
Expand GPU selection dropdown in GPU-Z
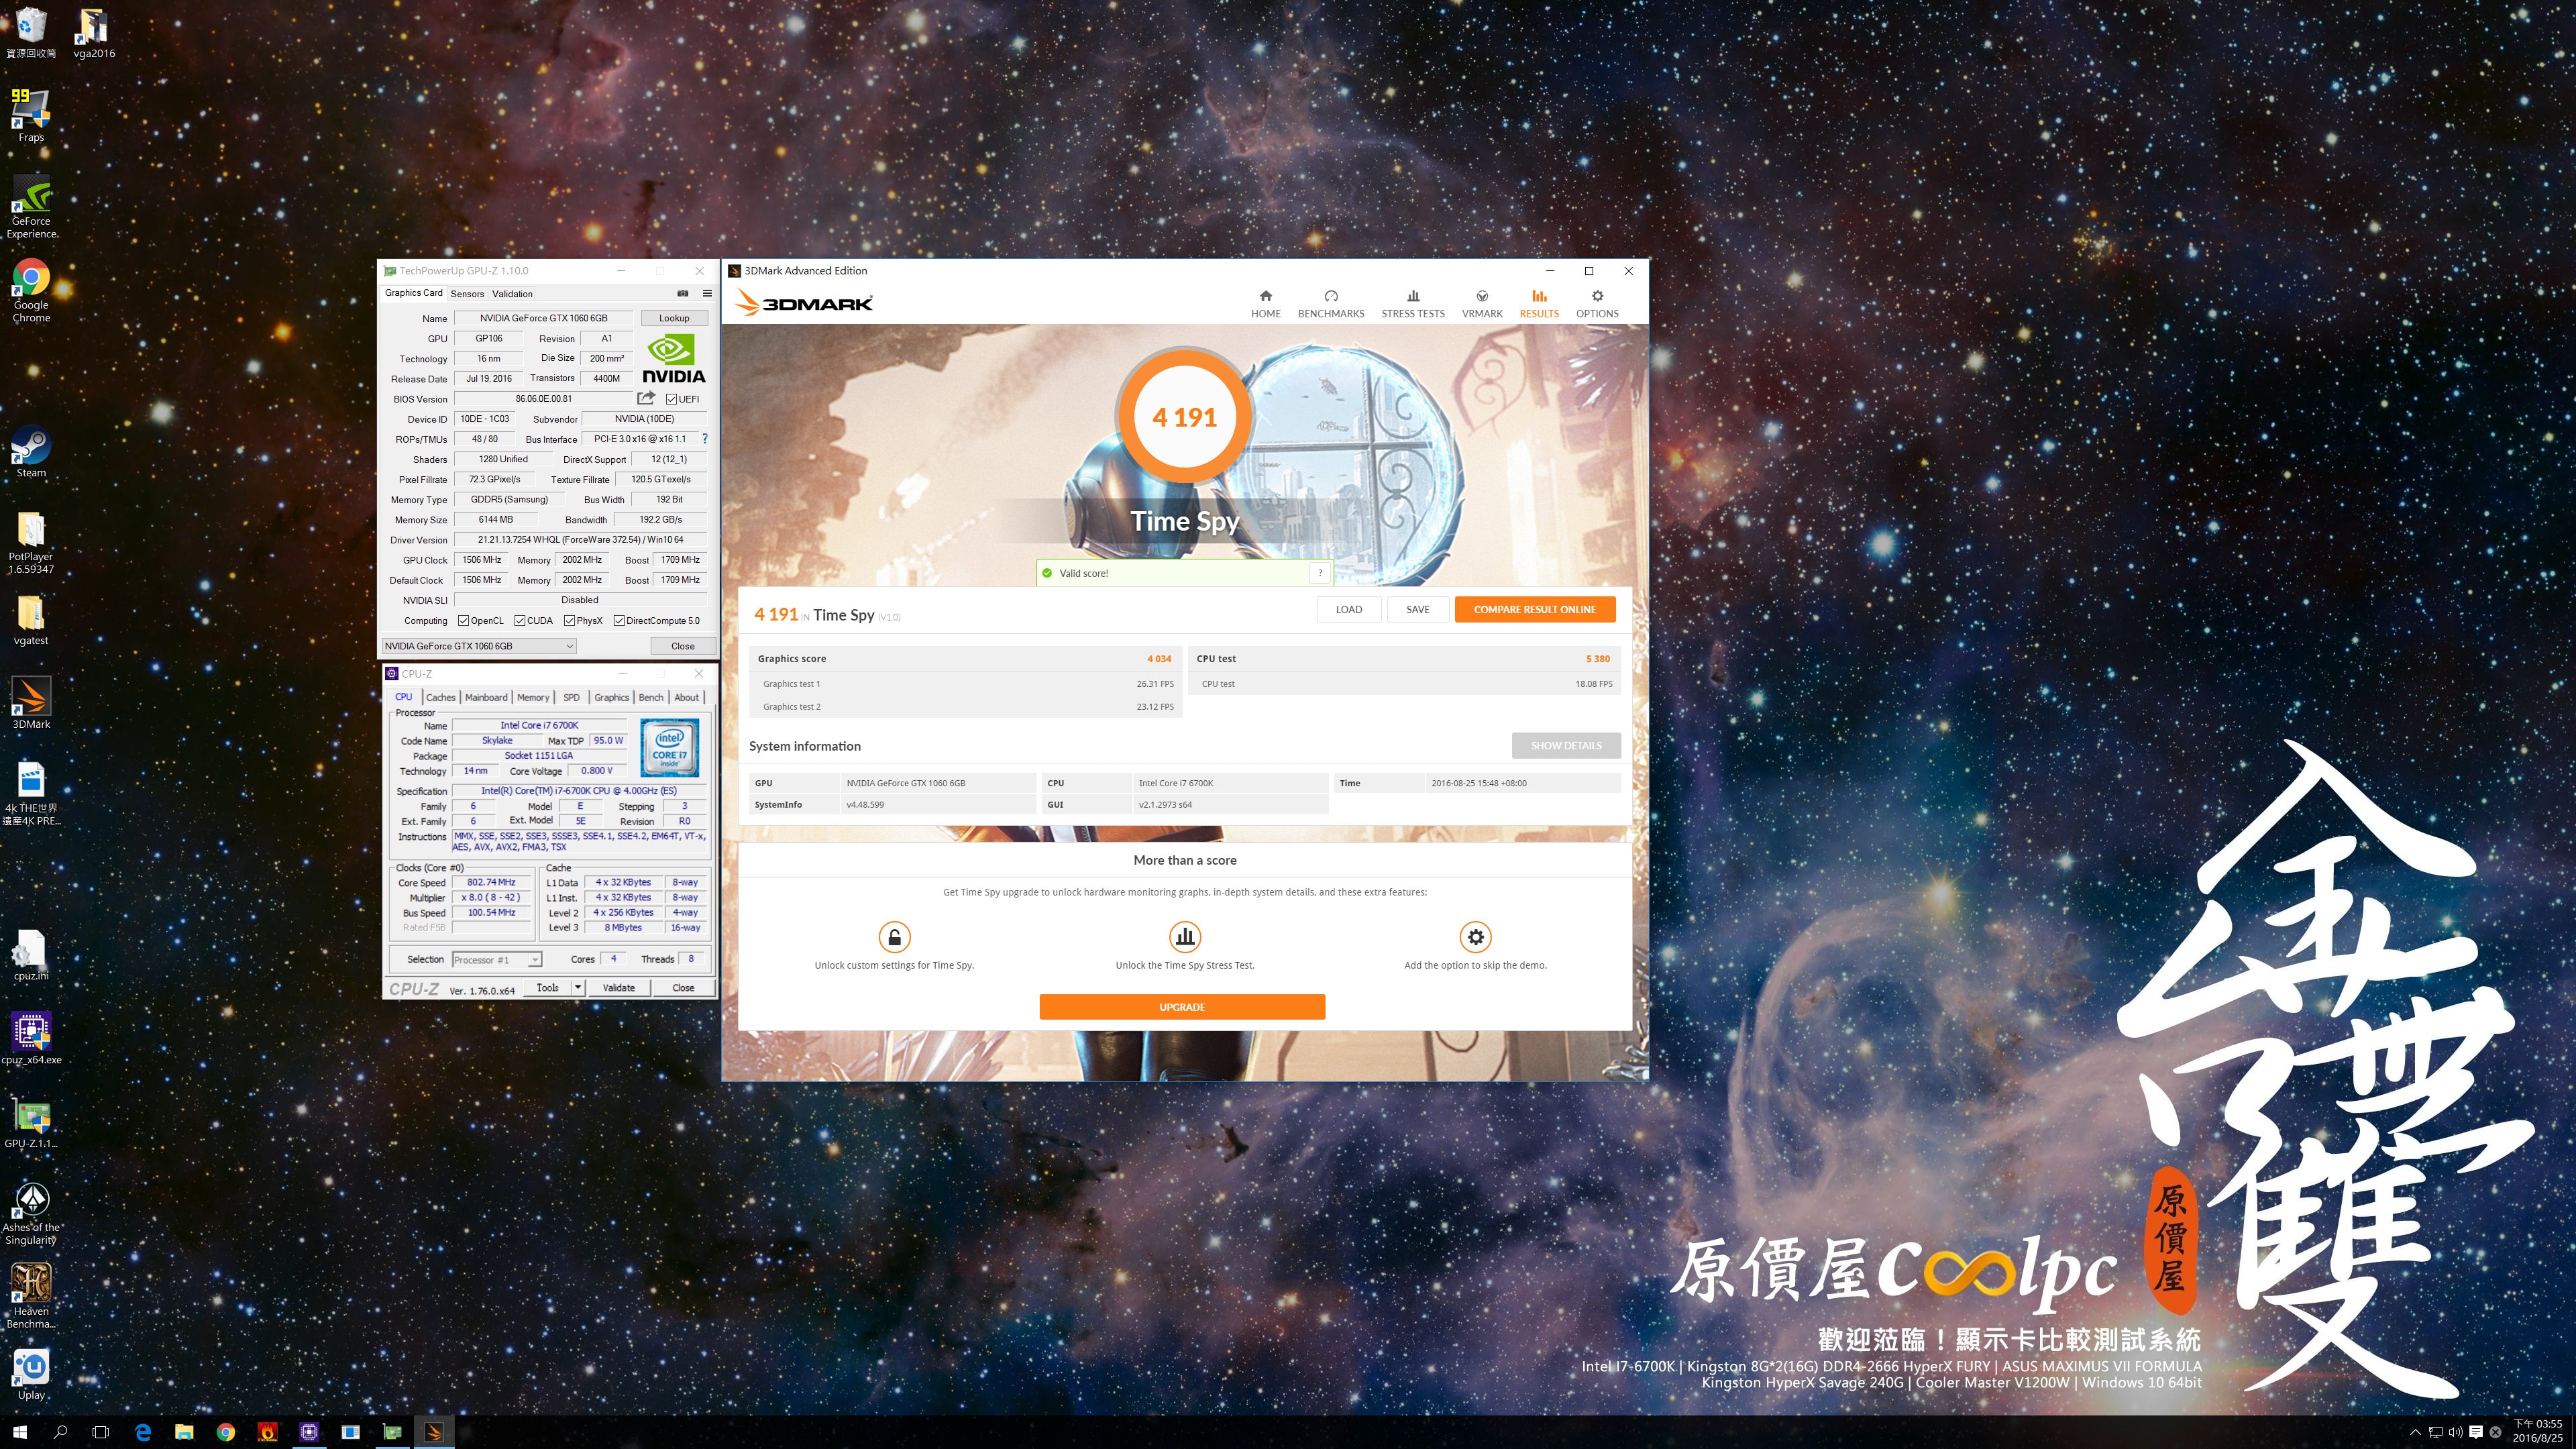[569, 646]
